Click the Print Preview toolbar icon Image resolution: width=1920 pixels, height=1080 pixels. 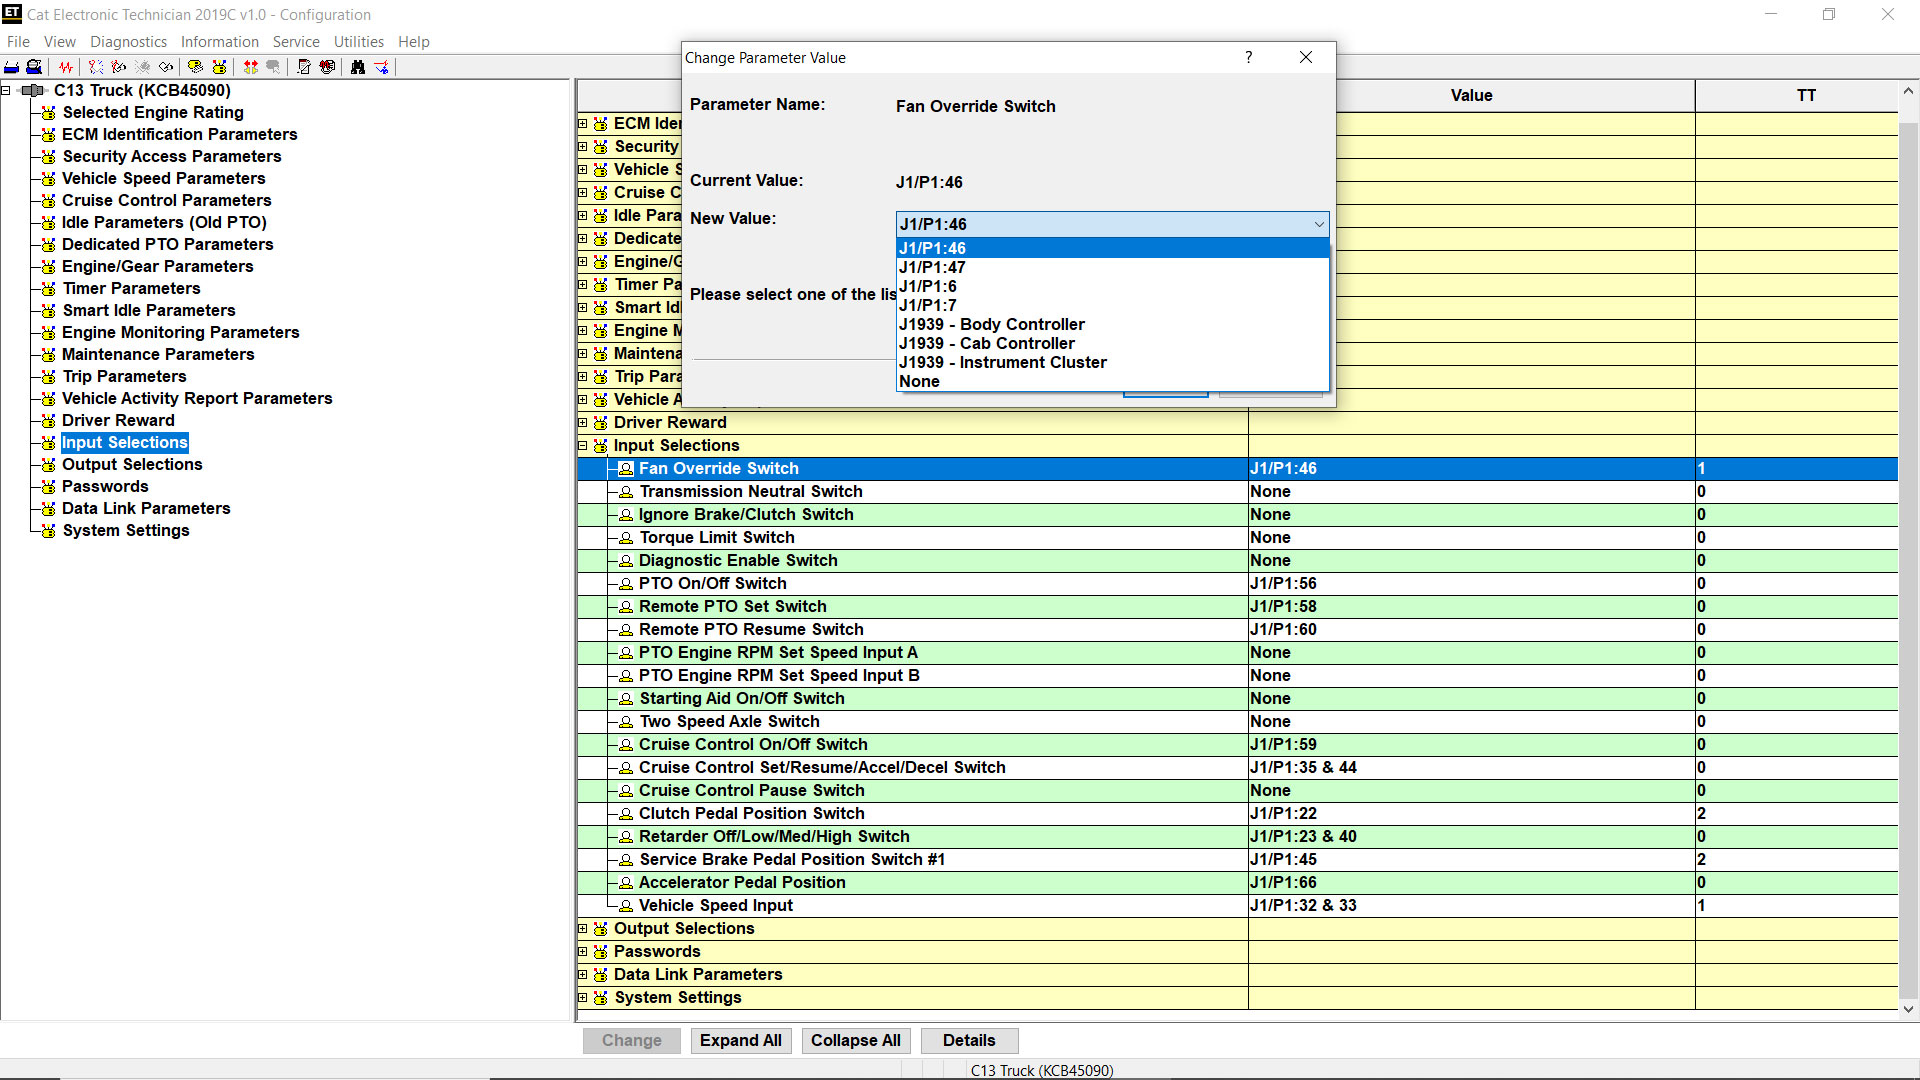click(34, 67)
